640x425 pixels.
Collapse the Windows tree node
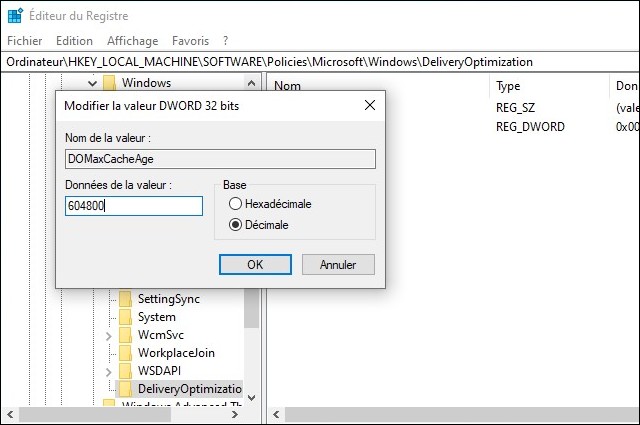[x=92, y=83]
